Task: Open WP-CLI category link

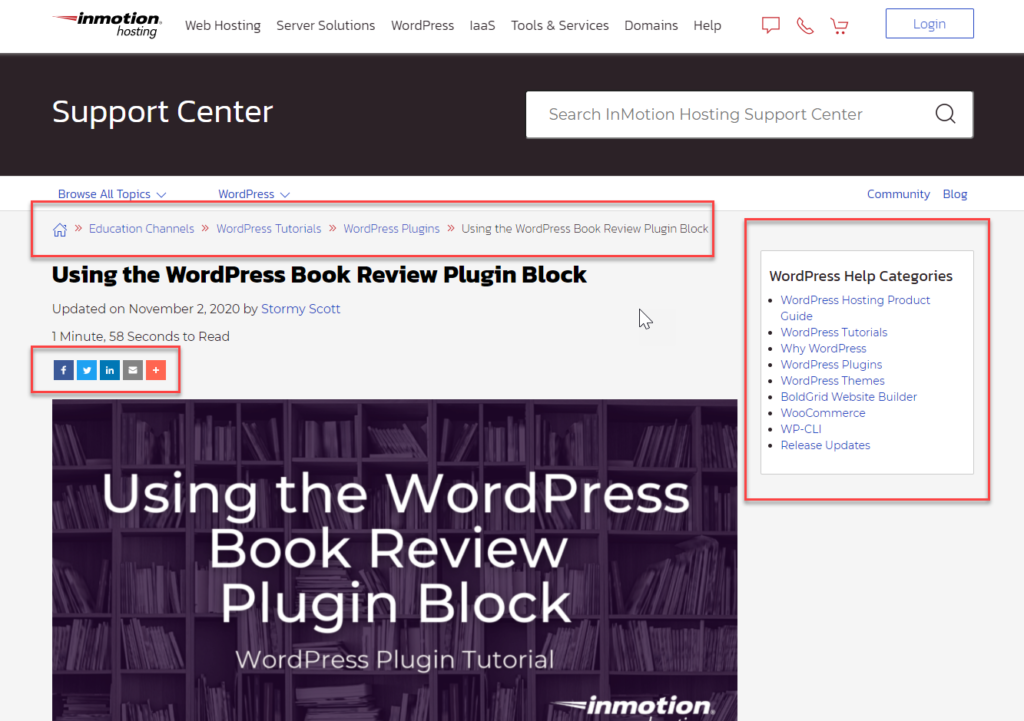Action: click(801, 429)
